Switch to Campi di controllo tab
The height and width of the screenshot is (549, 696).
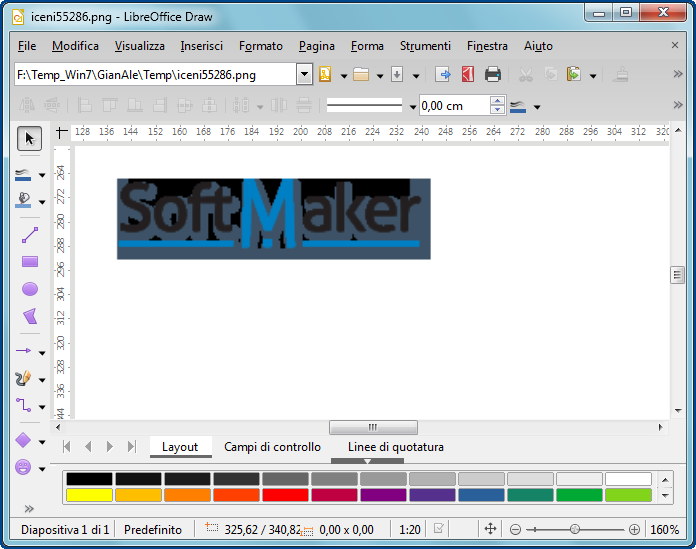[x=272, y=447]
